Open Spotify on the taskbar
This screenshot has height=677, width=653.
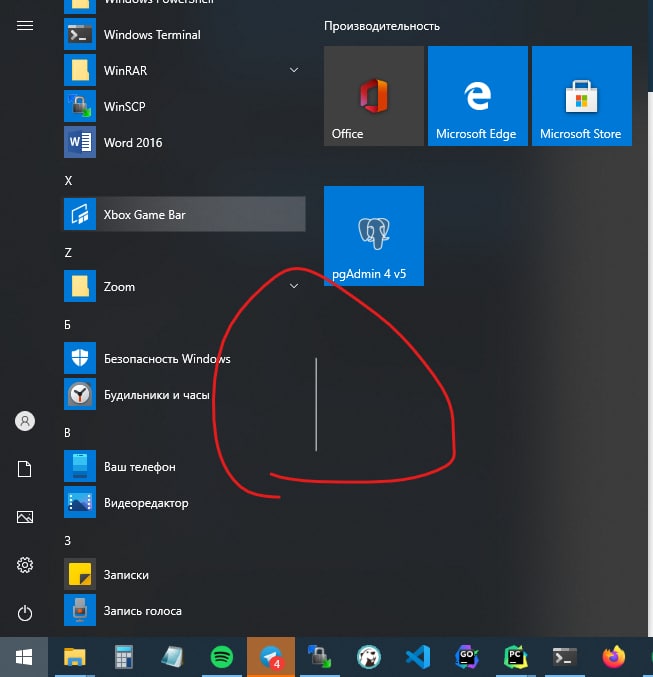point(222,657)
